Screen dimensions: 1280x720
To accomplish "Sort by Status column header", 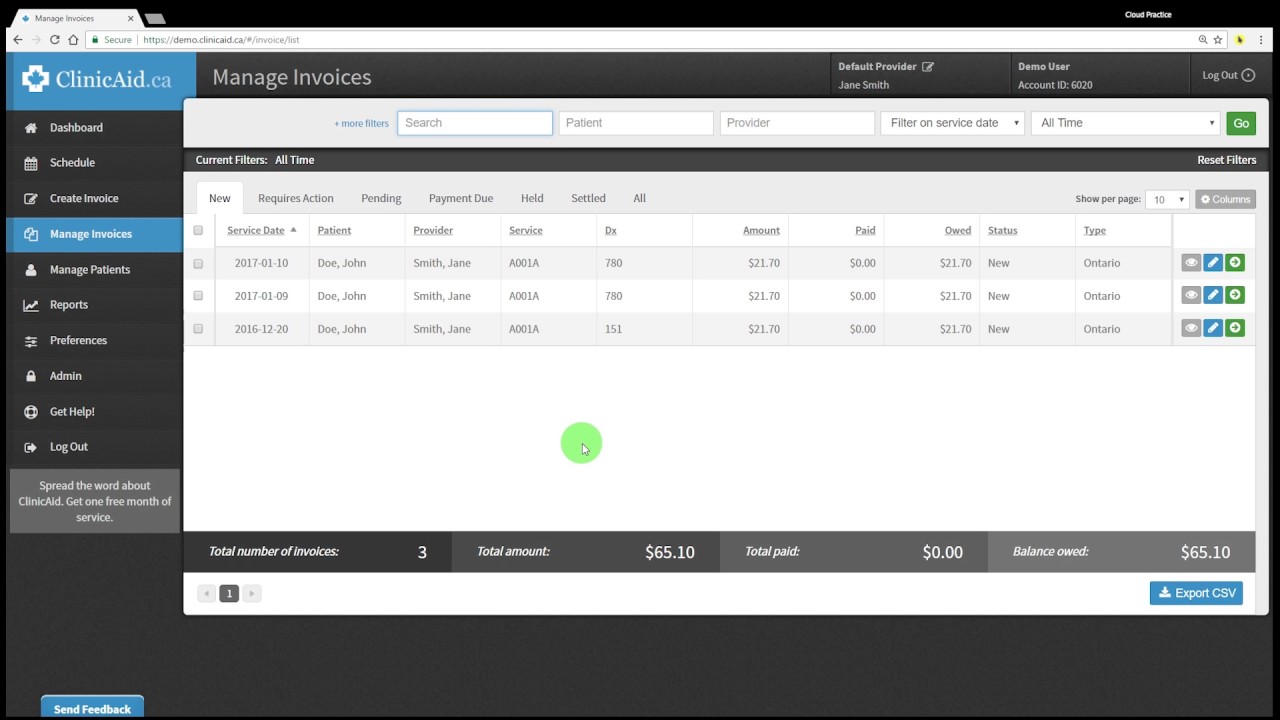I will (1002, 230).
